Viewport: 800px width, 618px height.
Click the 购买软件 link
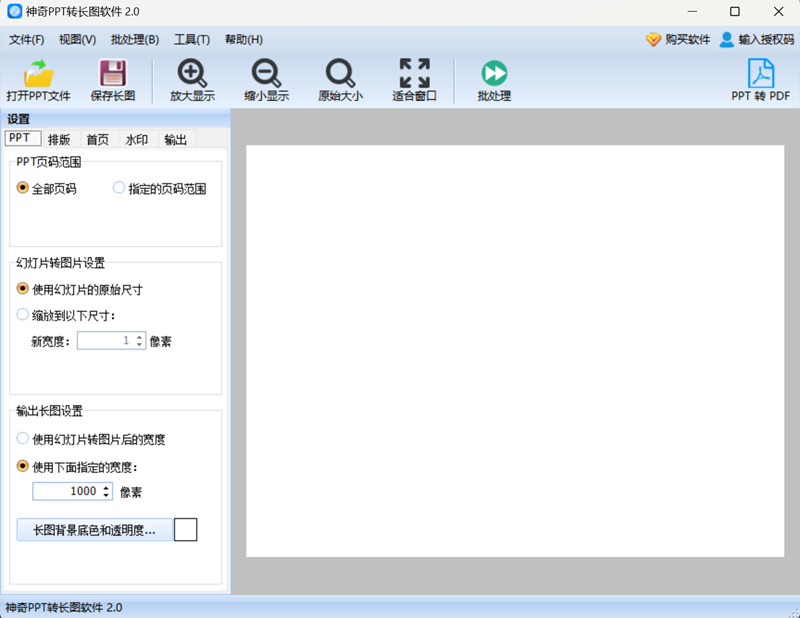click(678, 40)
